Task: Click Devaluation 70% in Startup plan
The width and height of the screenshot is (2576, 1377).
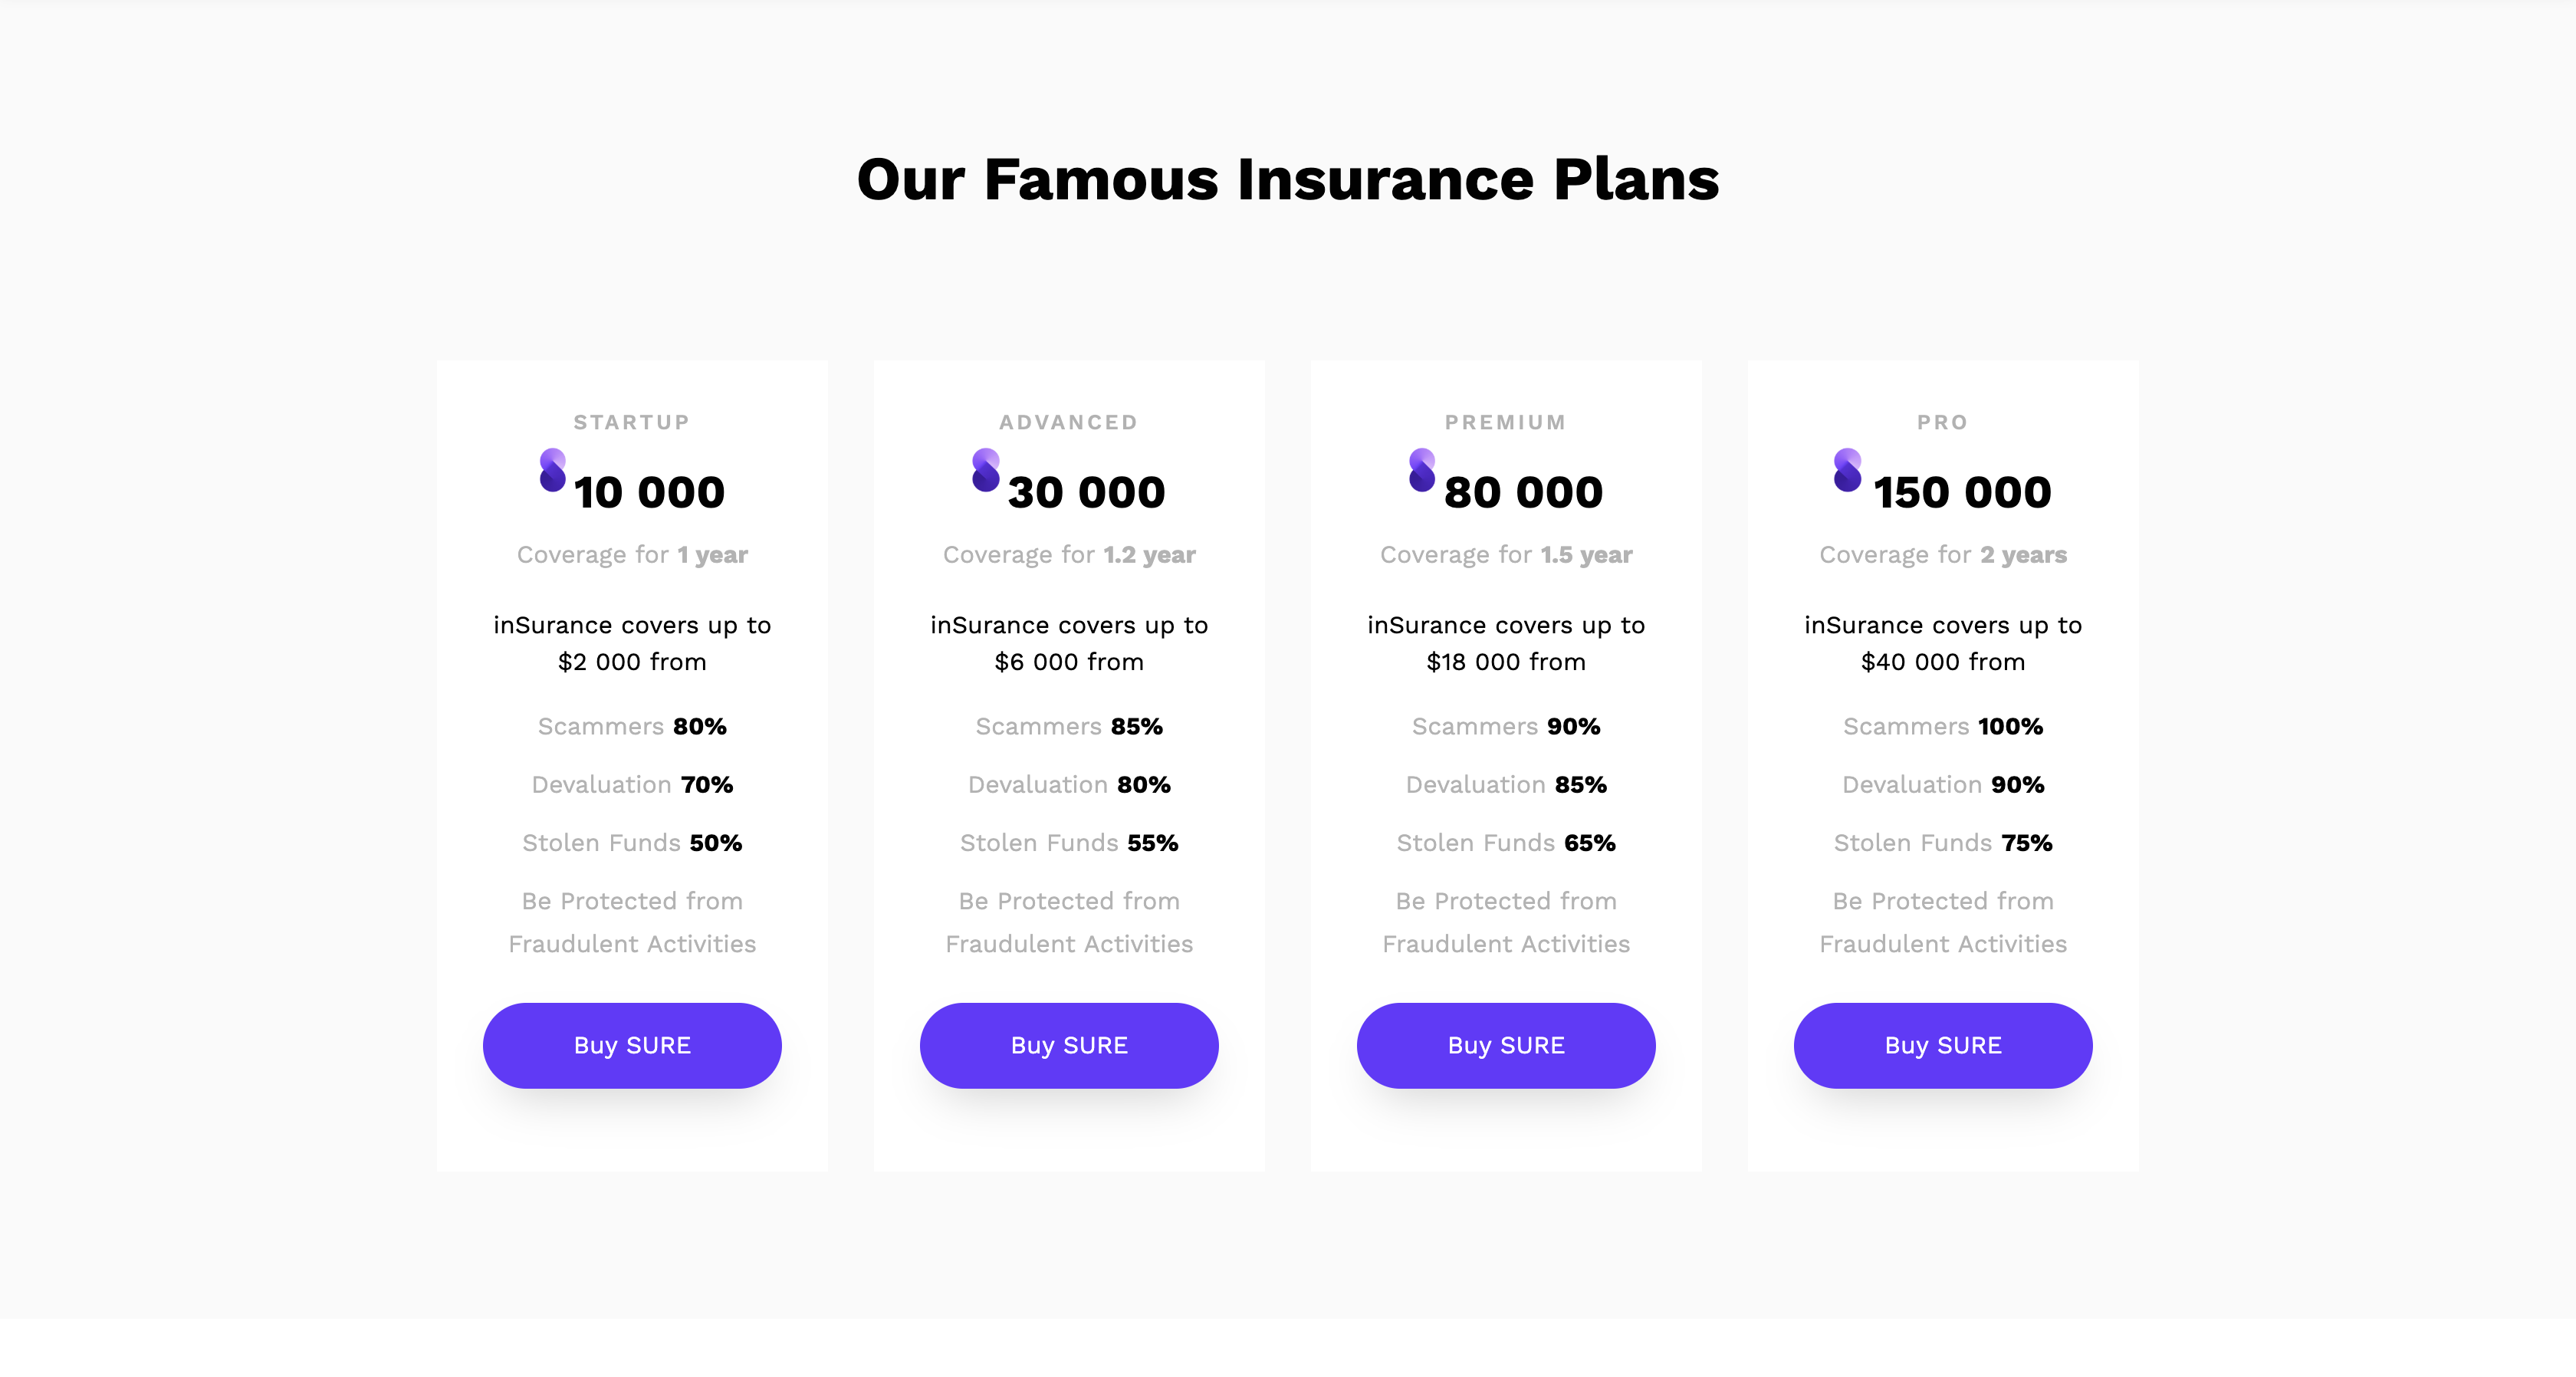Action: pos(632,785)
